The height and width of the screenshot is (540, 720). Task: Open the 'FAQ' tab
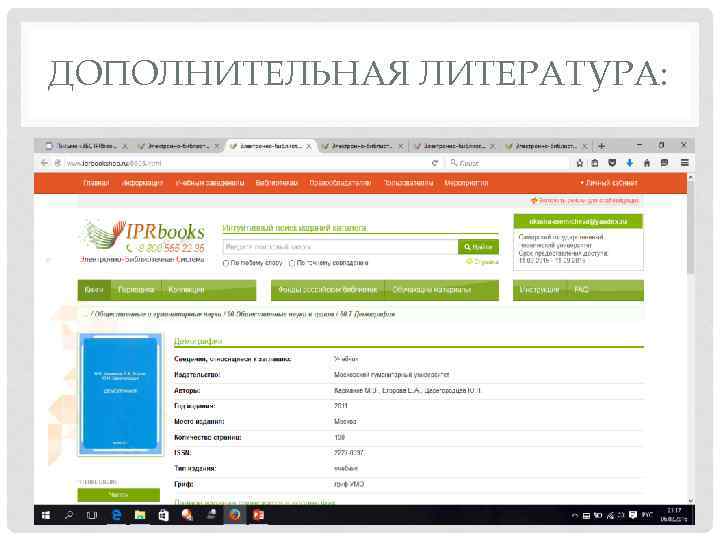tap(581, 290)
